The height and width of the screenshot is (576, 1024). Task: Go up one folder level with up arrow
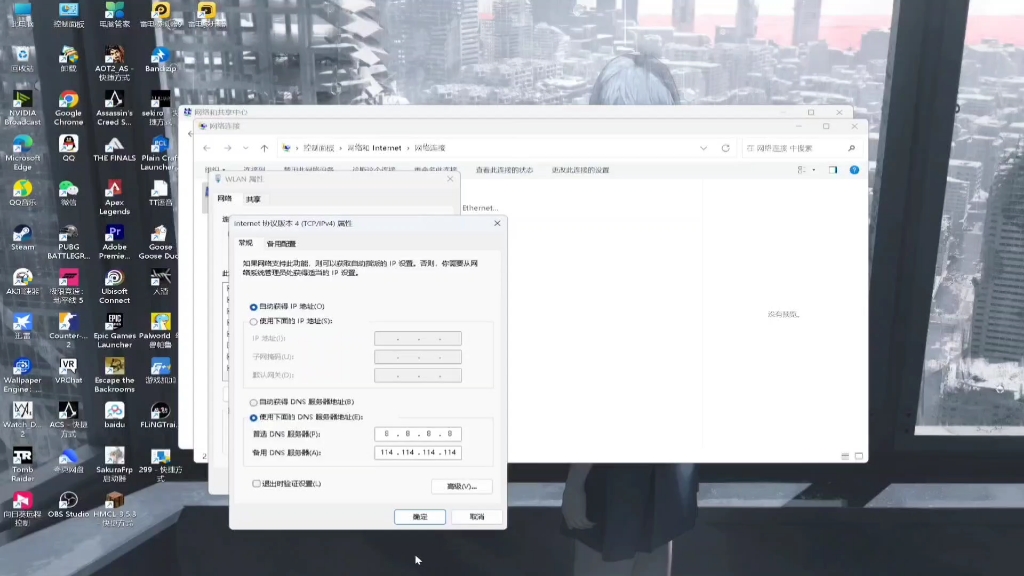tap(264, 148)
